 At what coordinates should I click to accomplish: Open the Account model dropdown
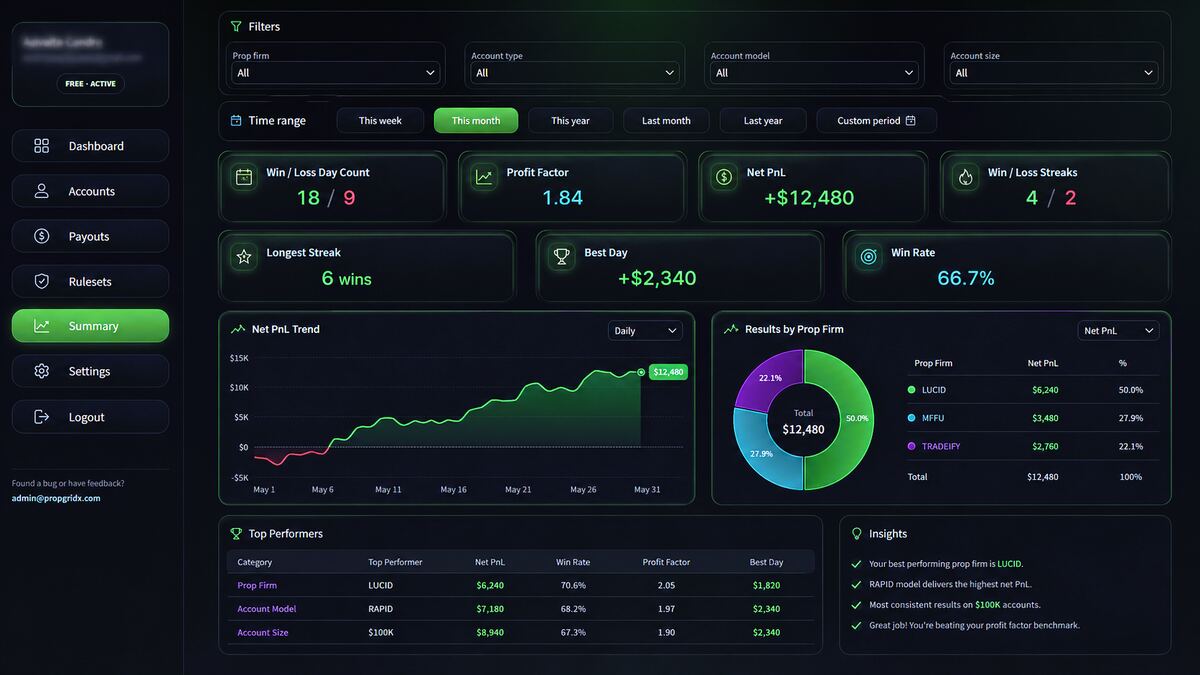pyautogui.click(x=814, y=72)
